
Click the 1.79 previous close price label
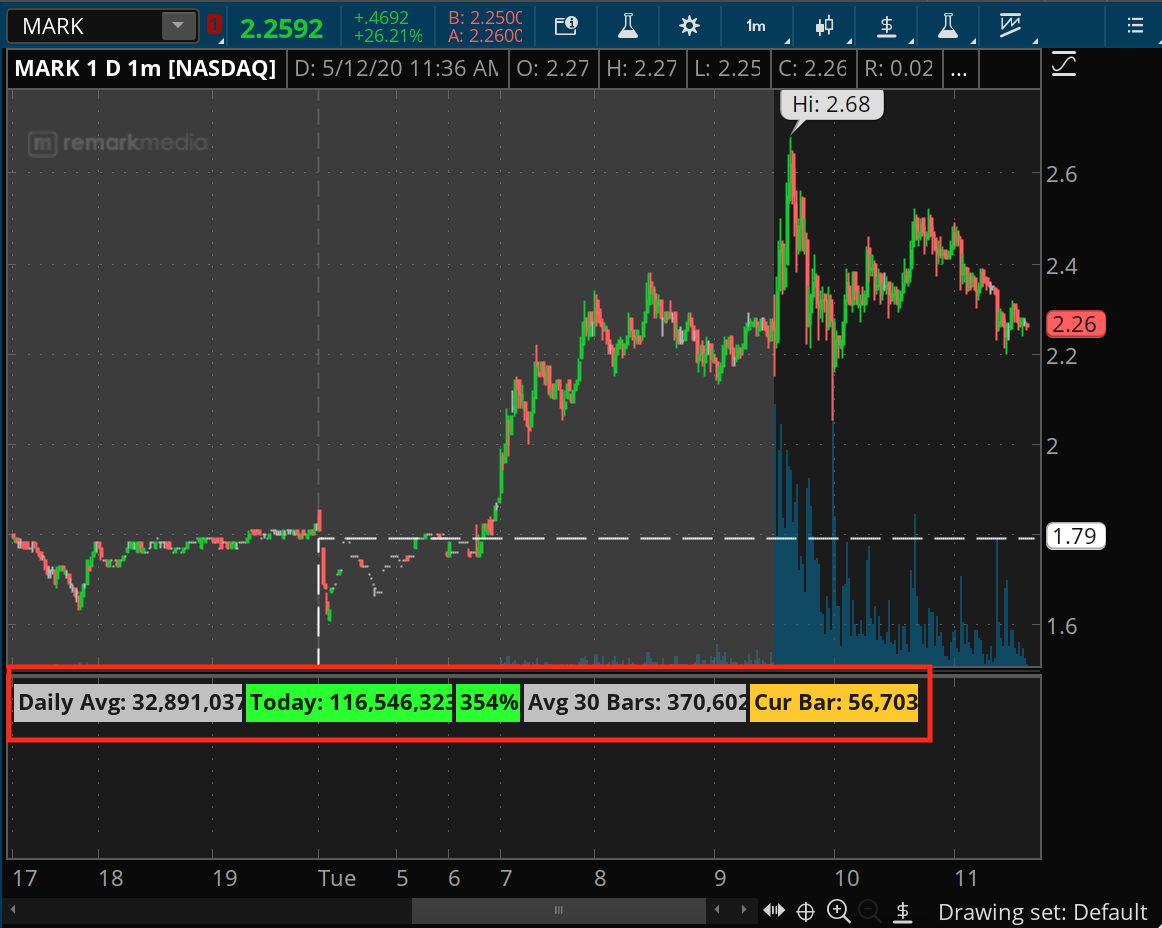(x=1075, y=536)
